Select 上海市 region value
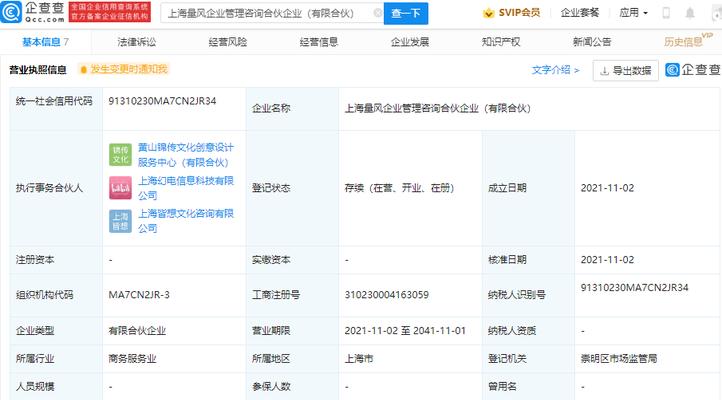 tap(359, 359)
